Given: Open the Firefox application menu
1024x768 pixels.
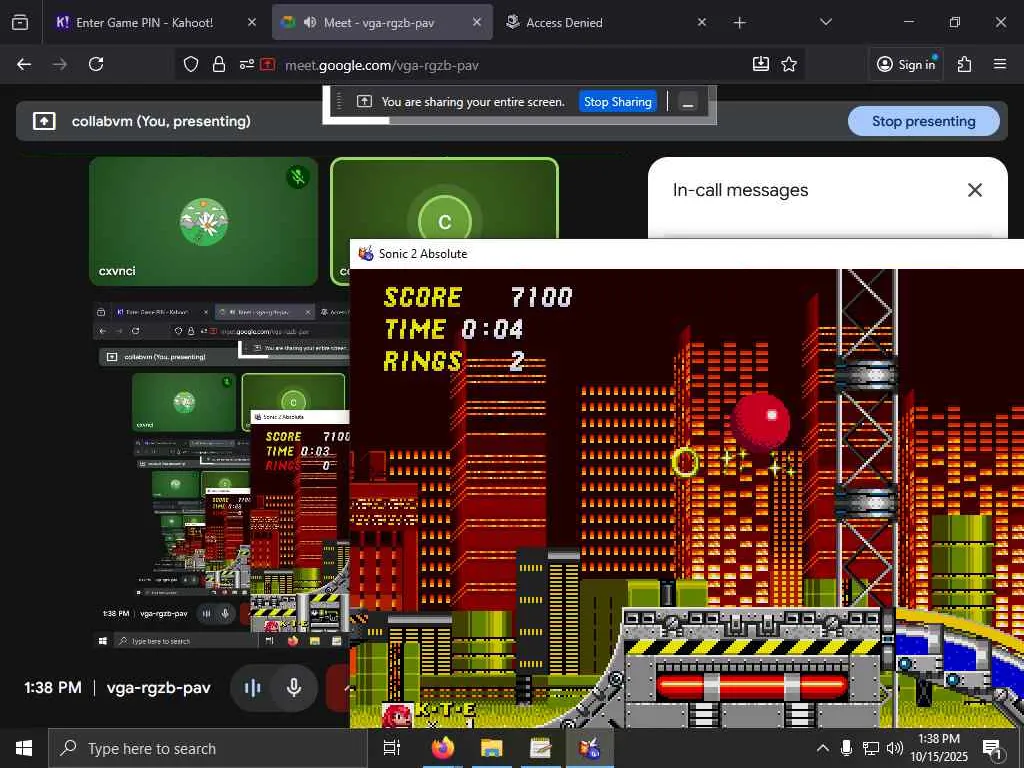Looking at the screenshot, I should pos(999,64).
